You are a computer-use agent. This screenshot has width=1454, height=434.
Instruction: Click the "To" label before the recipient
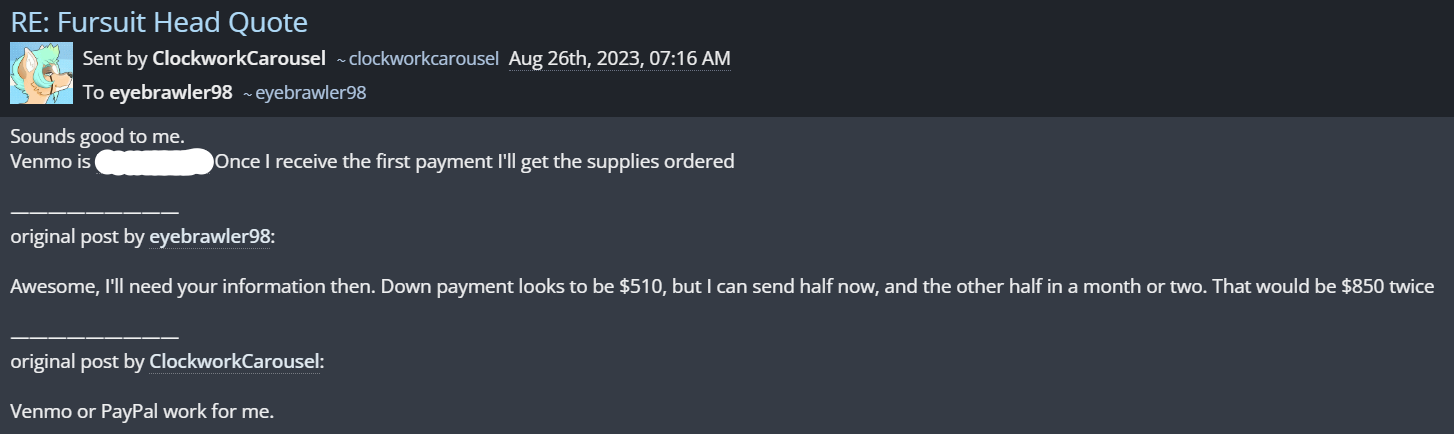pos(93,92)
